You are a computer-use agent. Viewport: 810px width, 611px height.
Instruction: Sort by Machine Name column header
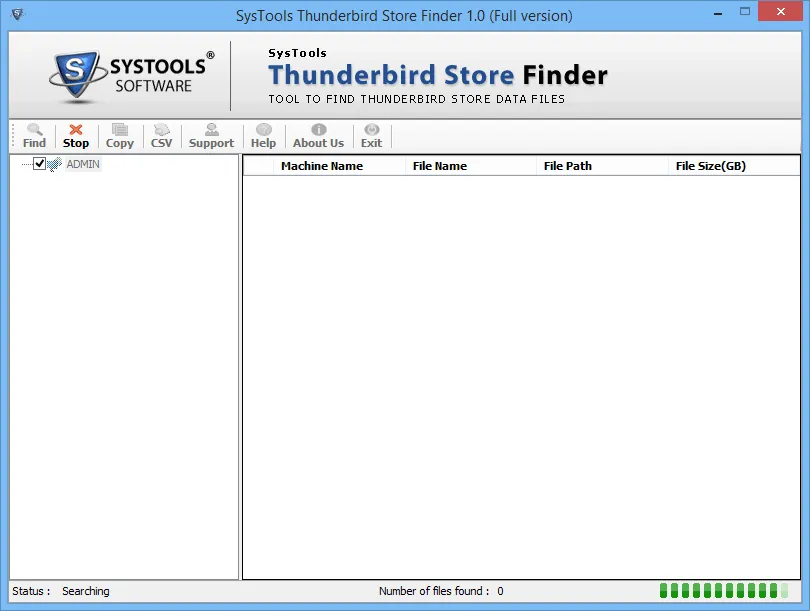[339, 166]
